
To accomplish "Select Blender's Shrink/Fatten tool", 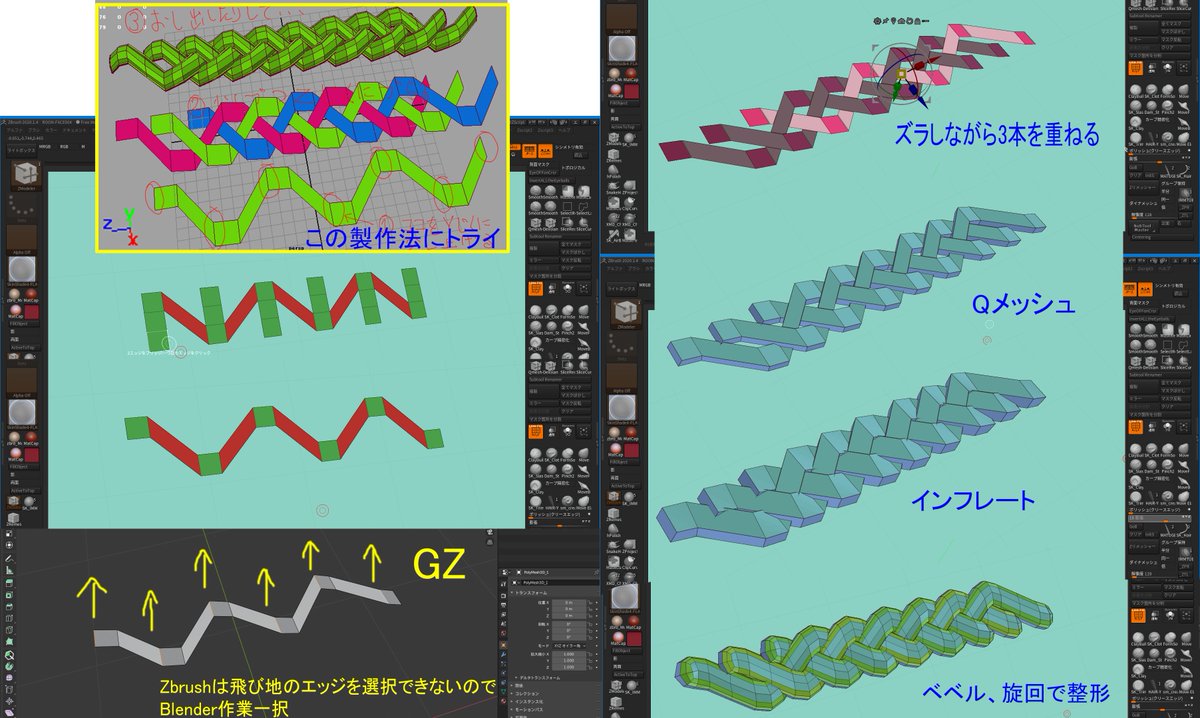I will coord(9,700).
